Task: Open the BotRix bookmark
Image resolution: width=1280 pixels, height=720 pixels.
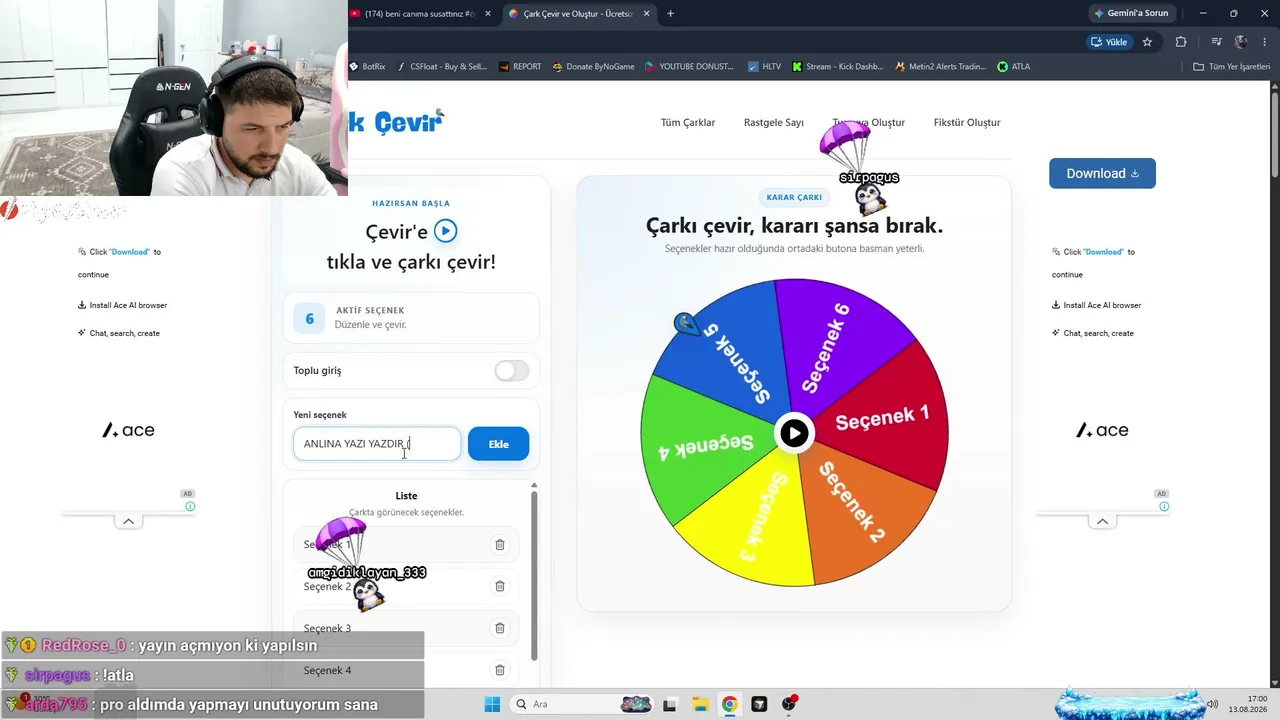Action: [x=367, y=67]
